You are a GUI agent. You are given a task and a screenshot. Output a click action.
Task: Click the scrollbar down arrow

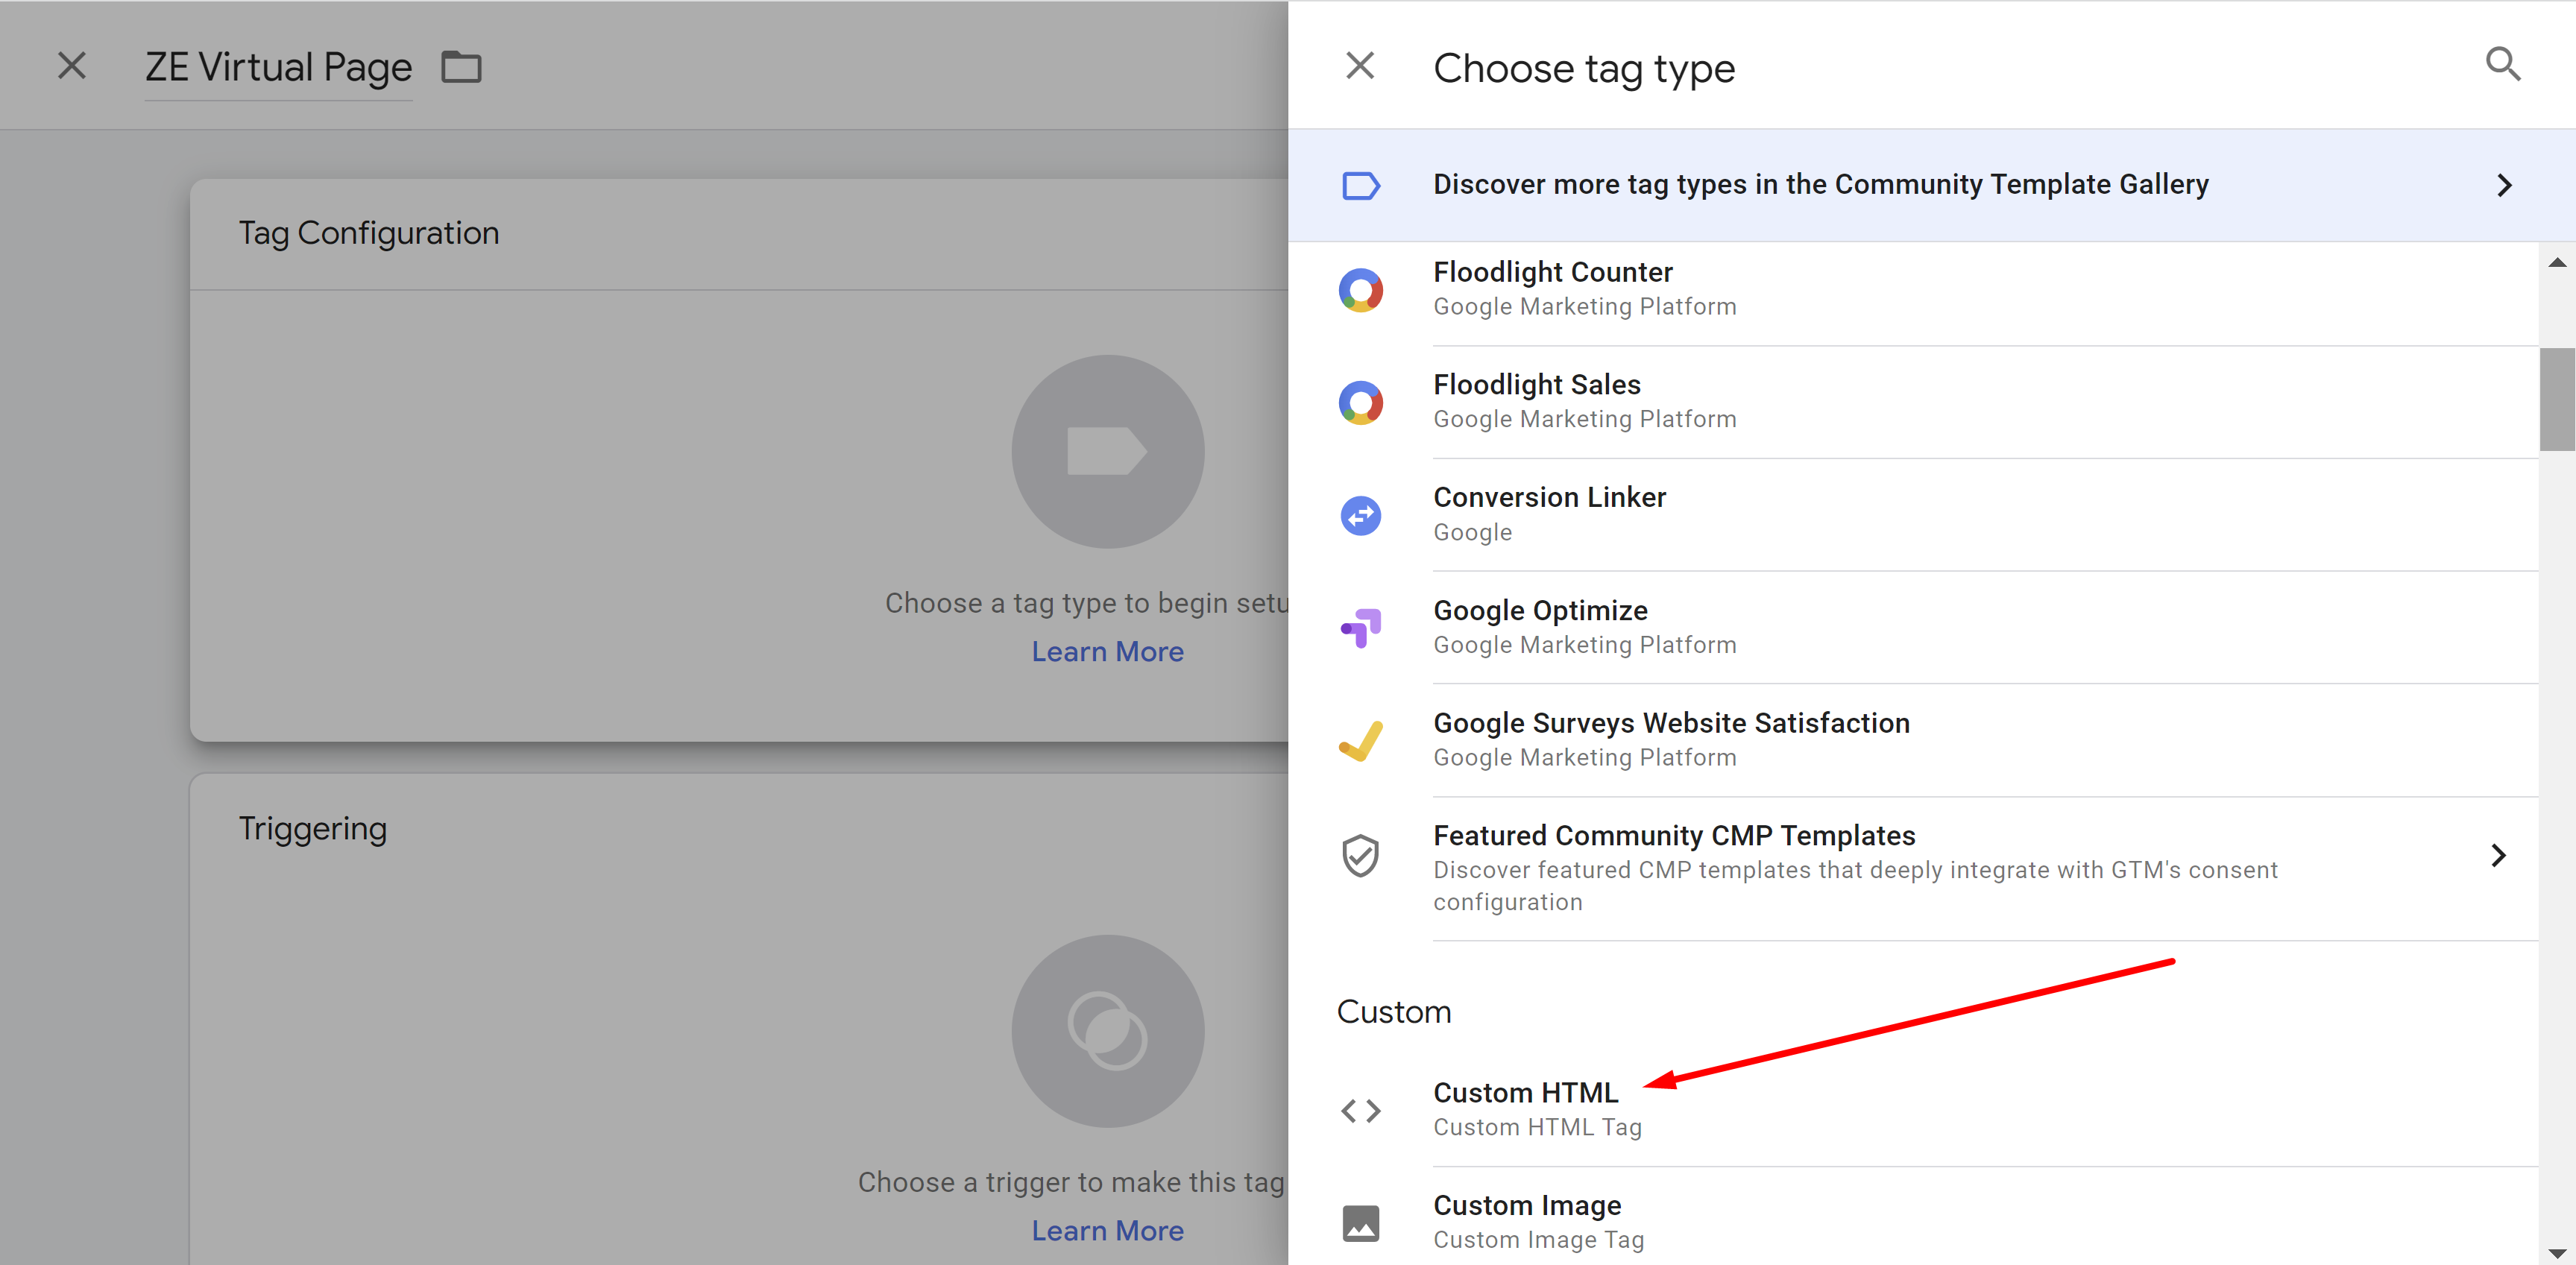[2557, 1253]
